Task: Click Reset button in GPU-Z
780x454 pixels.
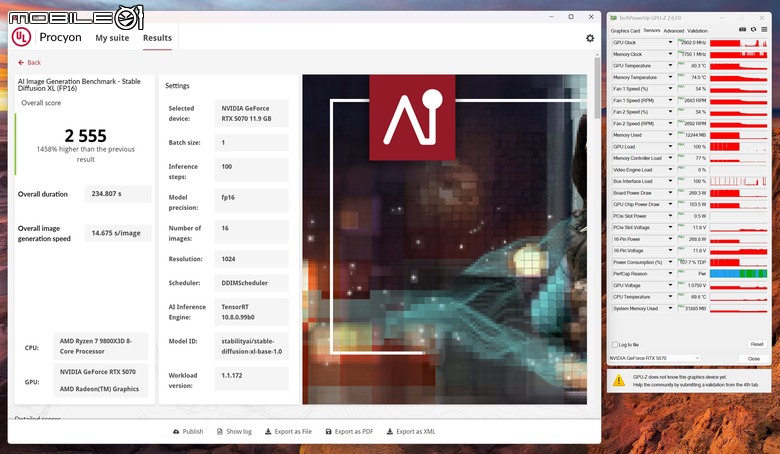Action: [x=757, y=344]
